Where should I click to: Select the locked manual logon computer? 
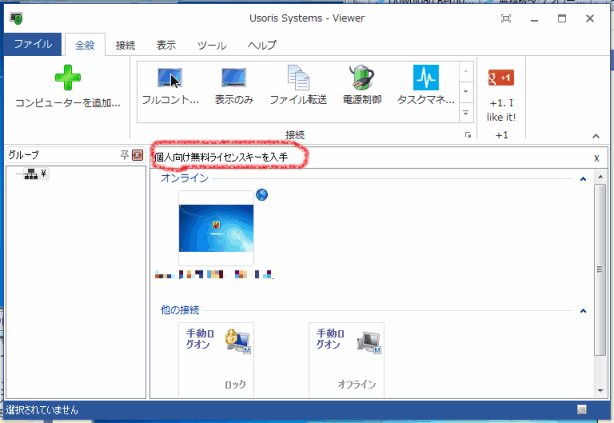click(216, 360)
